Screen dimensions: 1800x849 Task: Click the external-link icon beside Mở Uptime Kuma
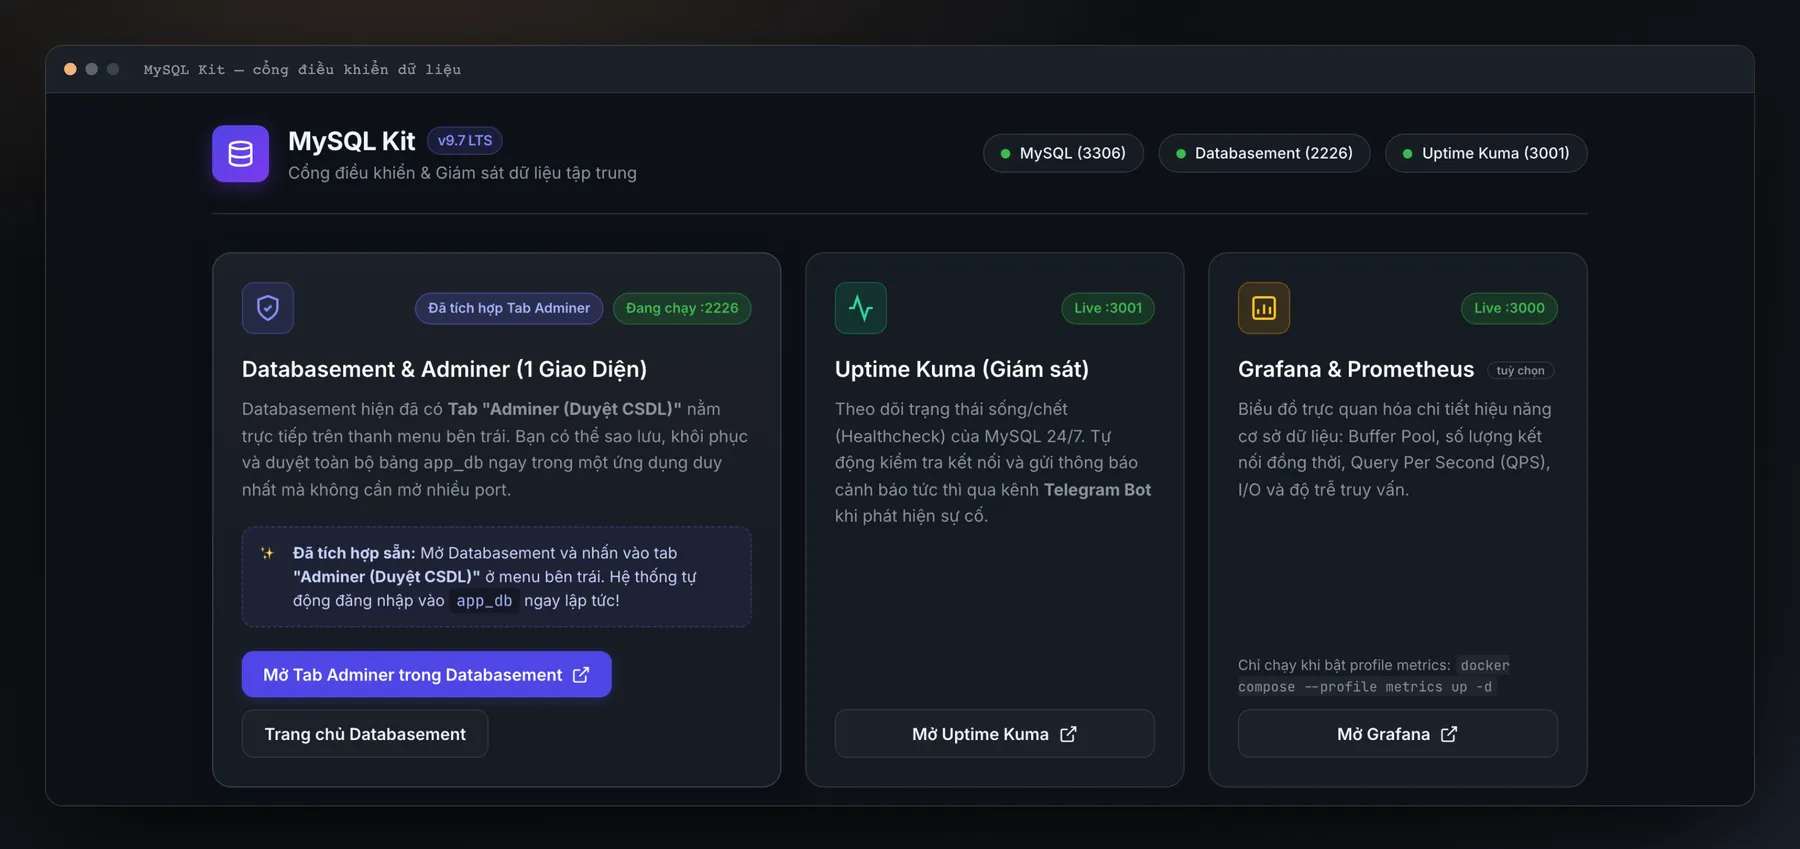pyautogui.click(x=1068, y=734)
